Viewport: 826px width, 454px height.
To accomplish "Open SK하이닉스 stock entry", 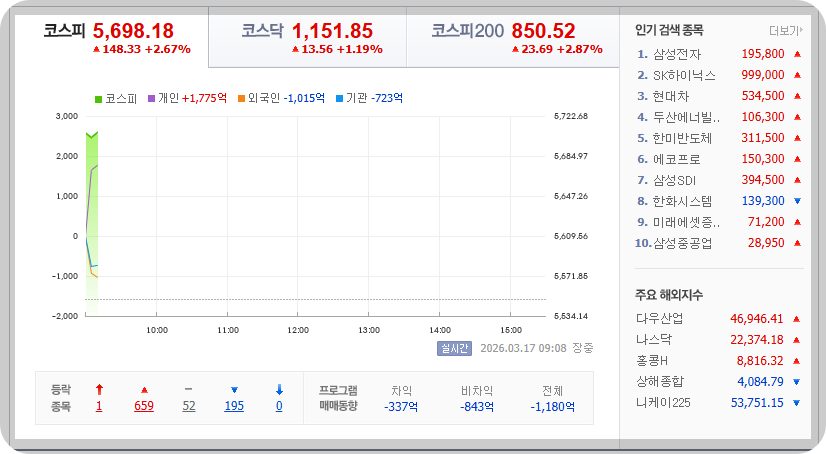I will tap(684, 75).
